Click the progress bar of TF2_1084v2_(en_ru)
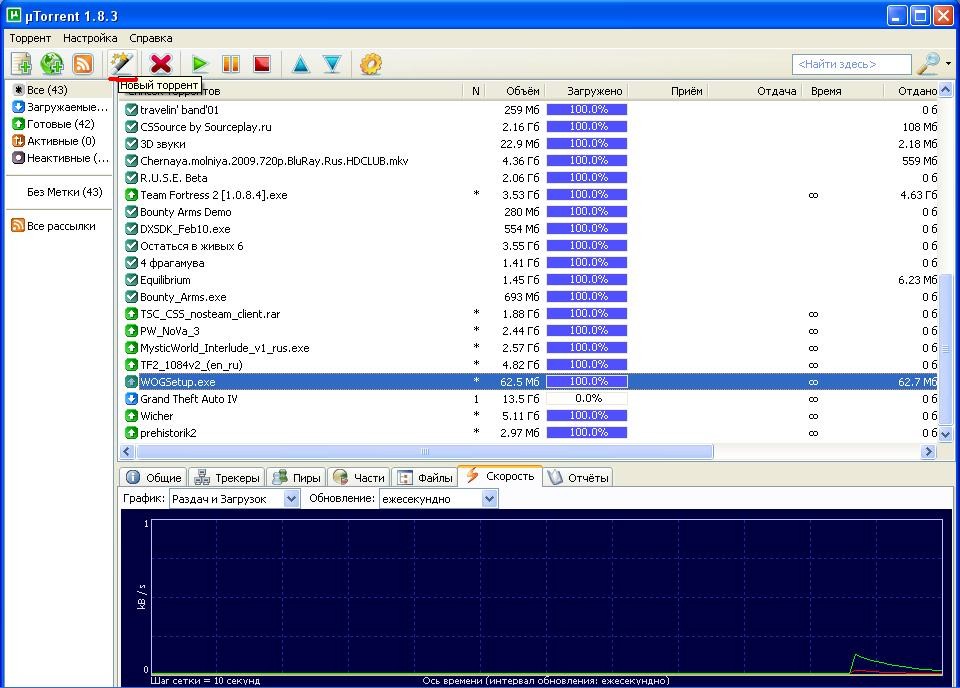Screen dimensions: 960x688 tap(587, 365)
